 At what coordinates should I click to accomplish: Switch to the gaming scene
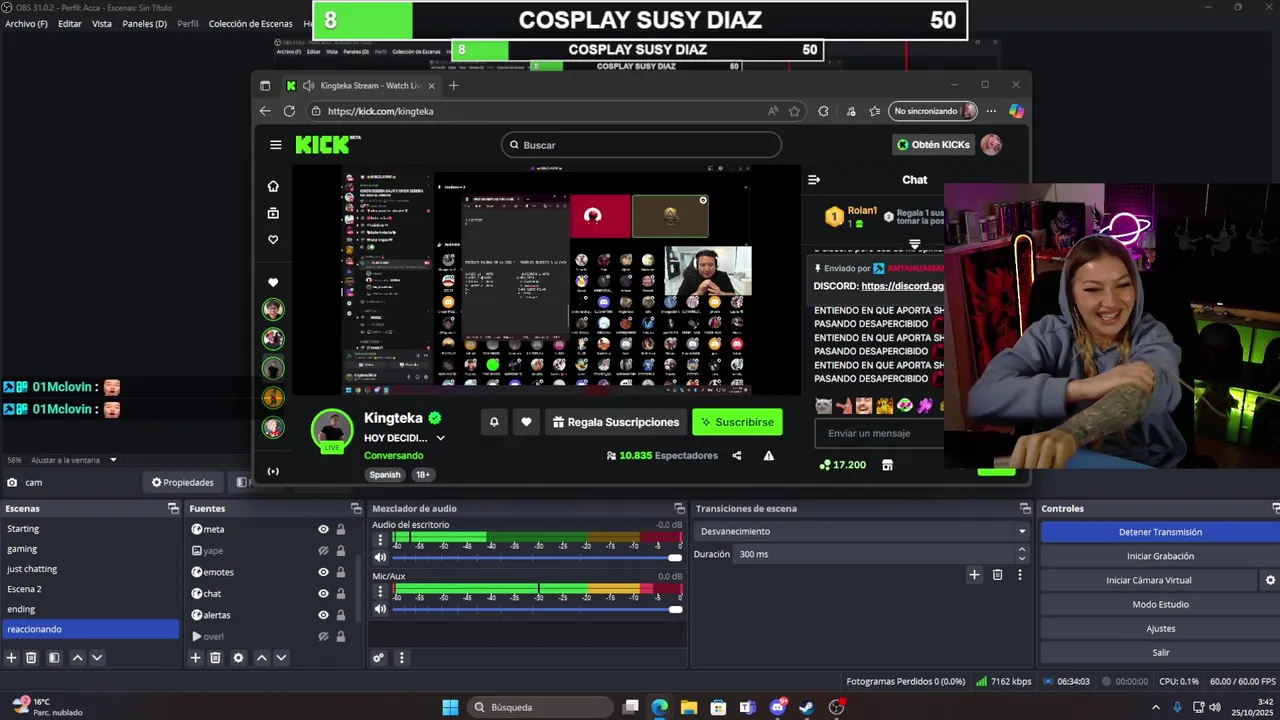[x=22, y=549]
